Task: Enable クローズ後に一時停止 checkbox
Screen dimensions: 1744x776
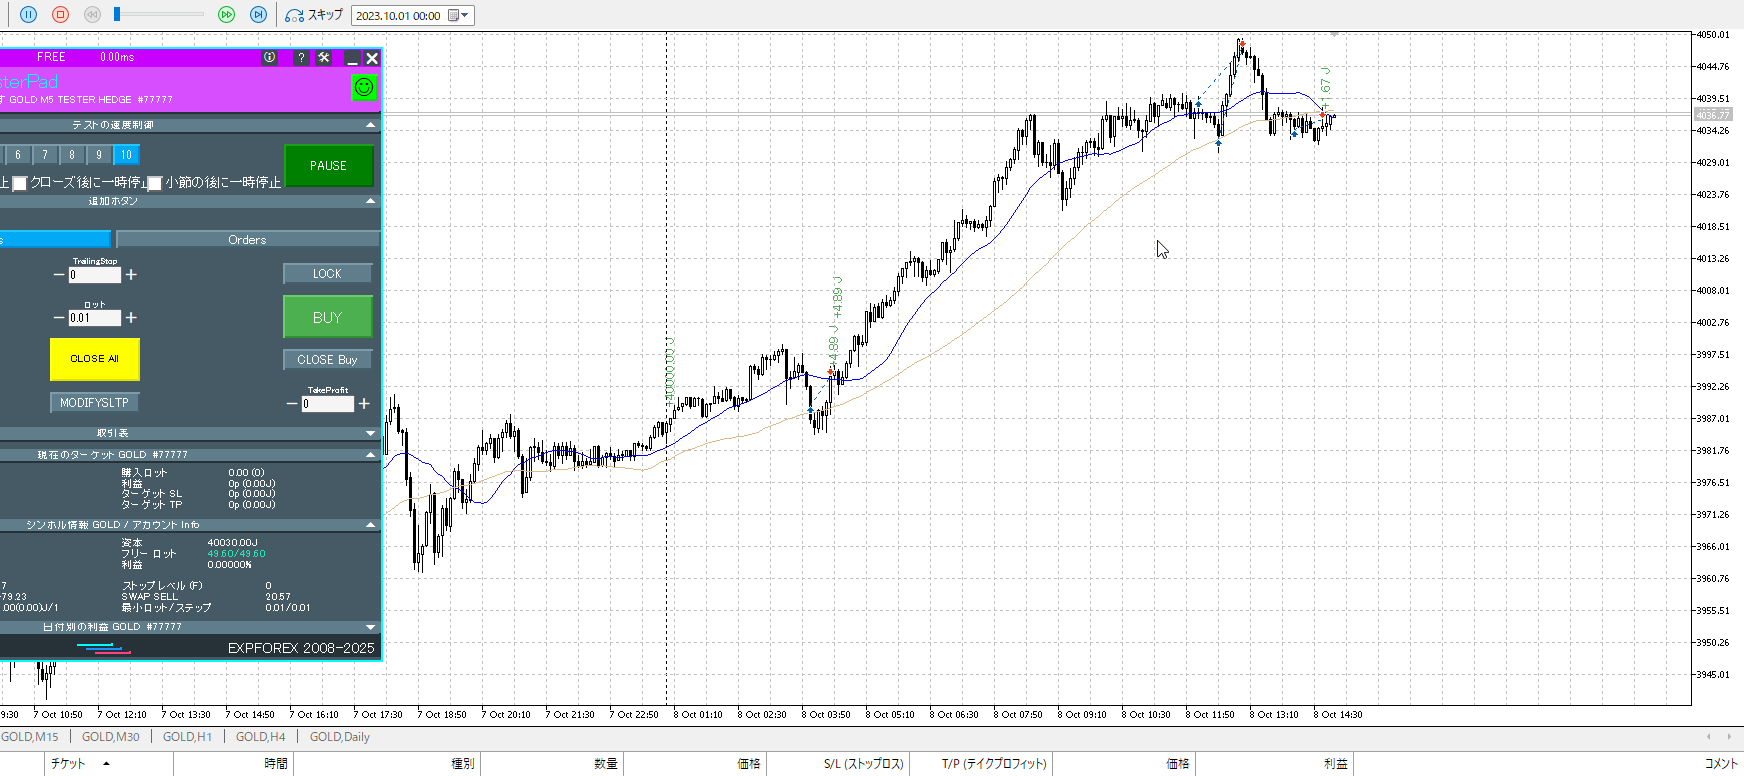Action: pos(20,183)
